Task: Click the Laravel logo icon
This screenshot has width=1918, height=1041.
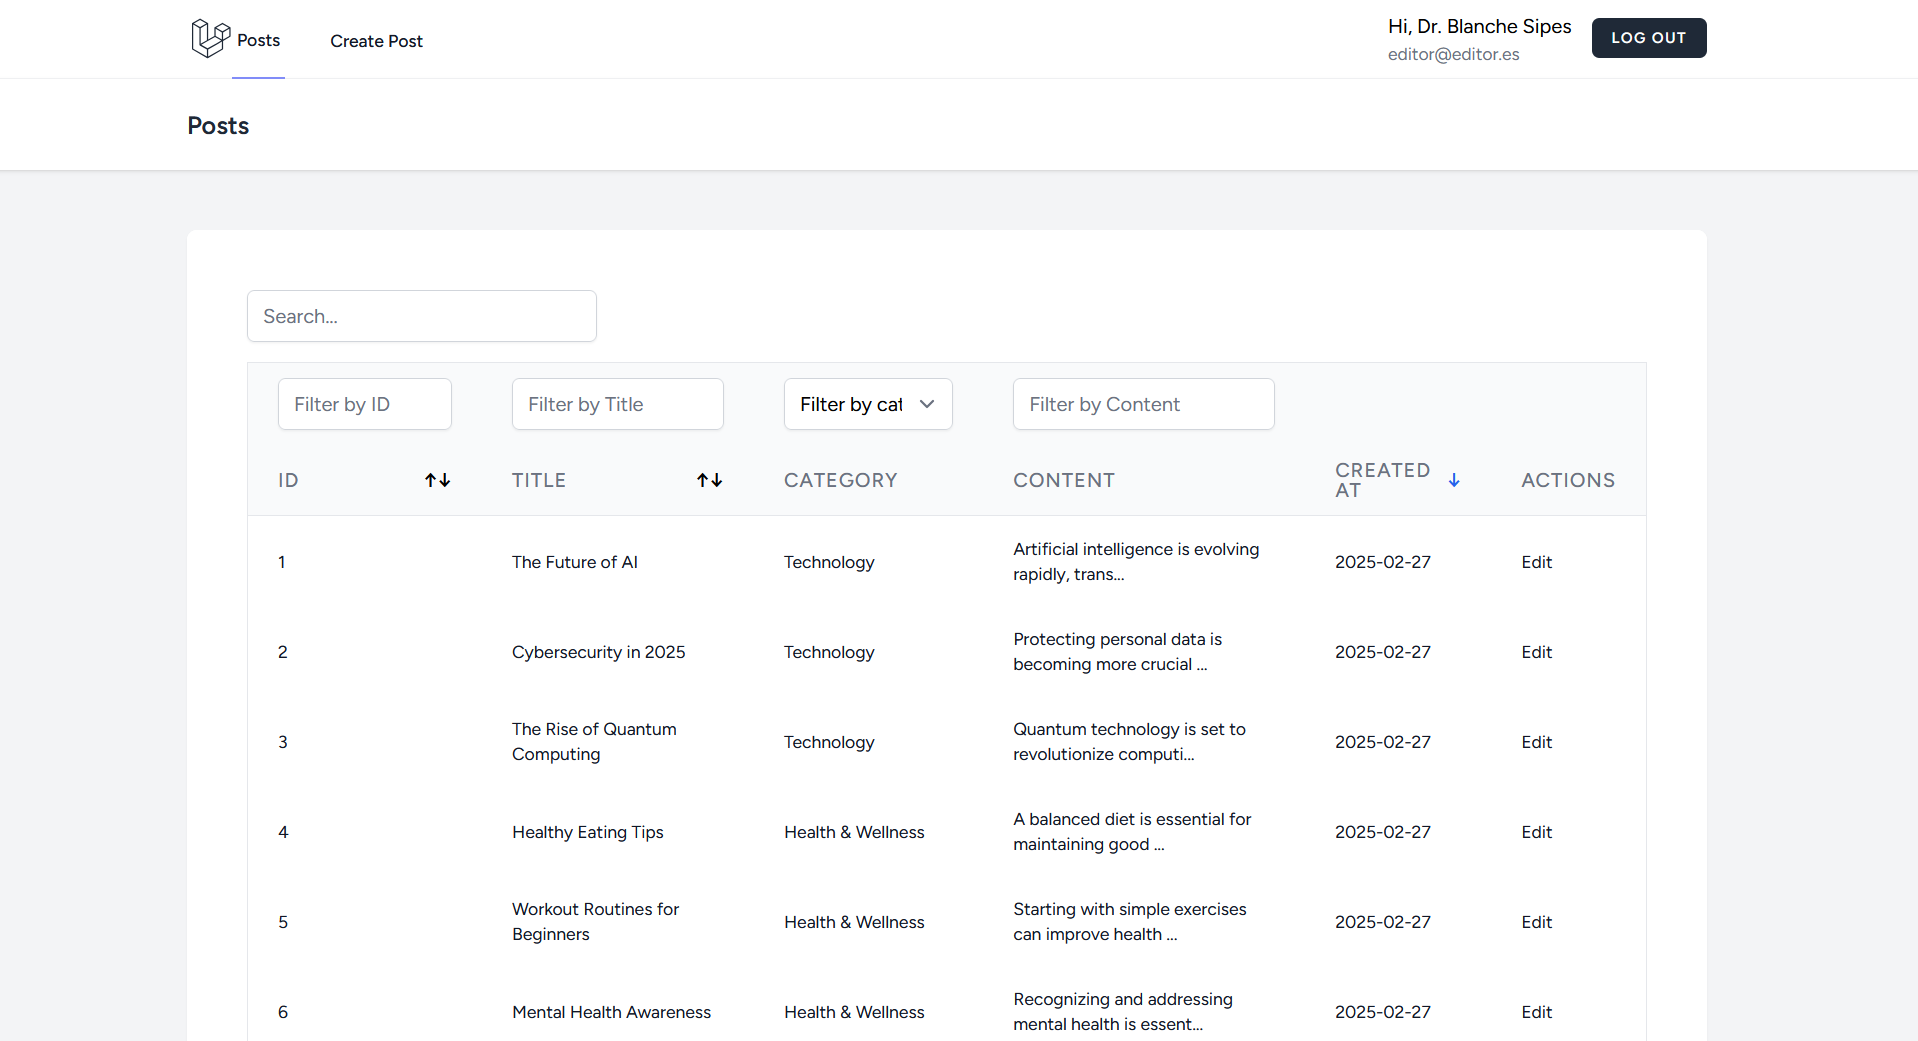Action: pos(210,39)
